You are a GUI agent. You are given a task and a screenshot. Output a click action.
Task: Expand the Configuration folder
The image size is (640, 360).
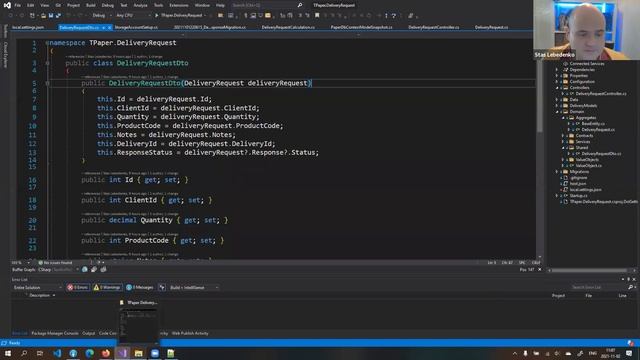tap(557, 82)
